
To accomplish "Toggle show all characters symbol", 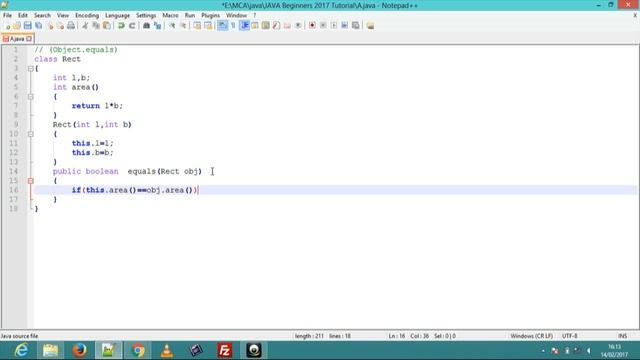I will point(233,26).
